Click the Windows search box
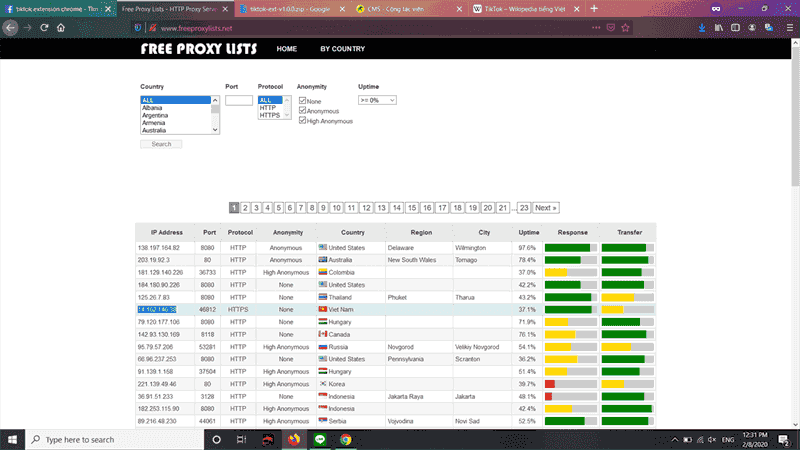 pyautogui.click(x=115, y=439)
